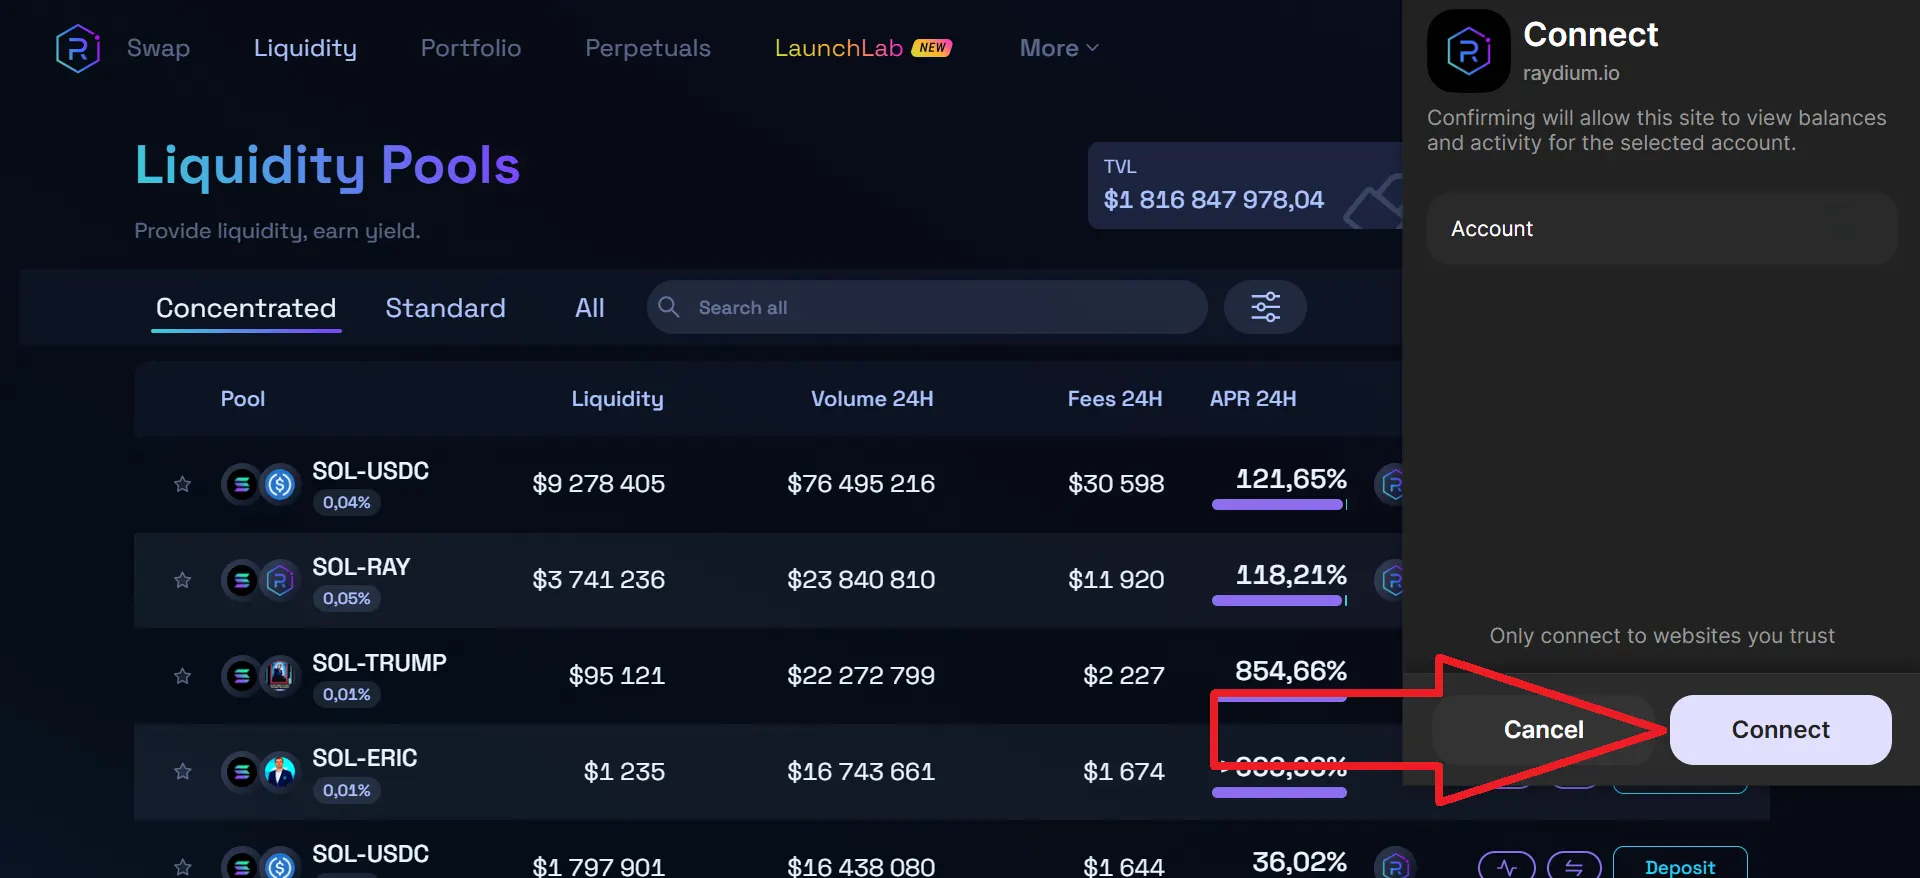Image resolution: width=1920 pixels, height=878 pixels.
Task: Favorite the SOL-USDC 0,04% pool star
Action: (182, 484)
